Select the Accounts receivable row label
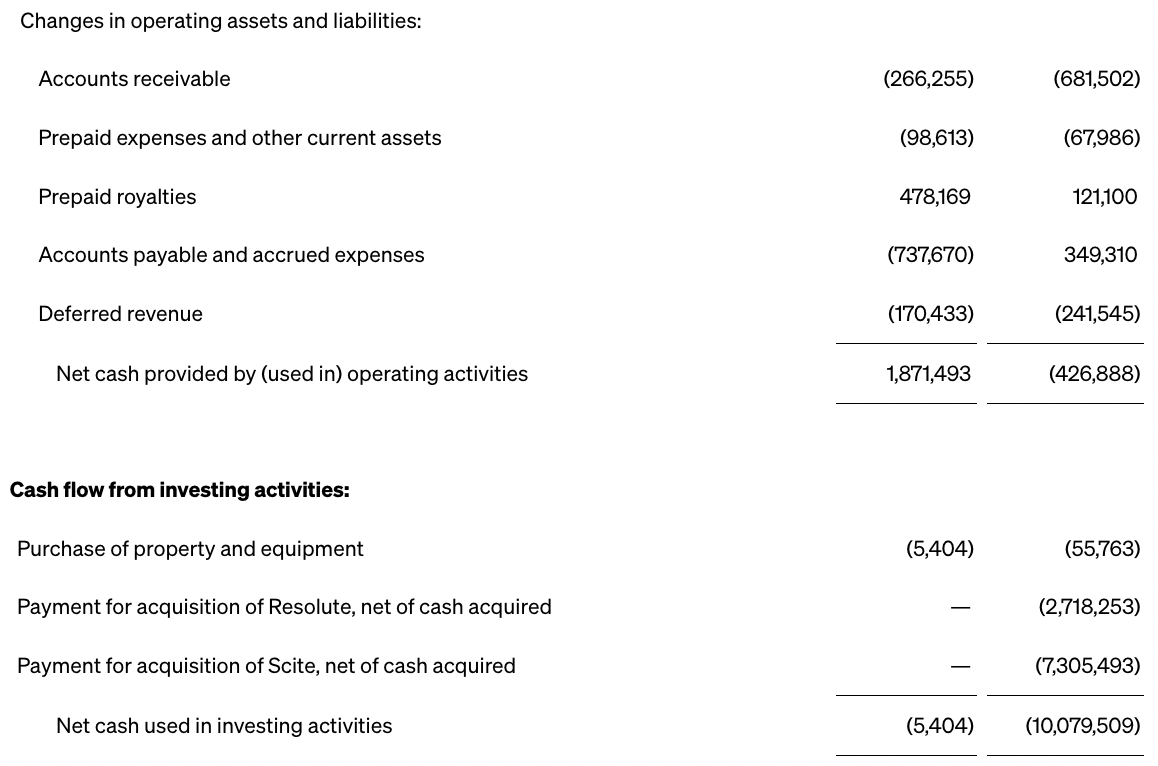 (134, 79)
